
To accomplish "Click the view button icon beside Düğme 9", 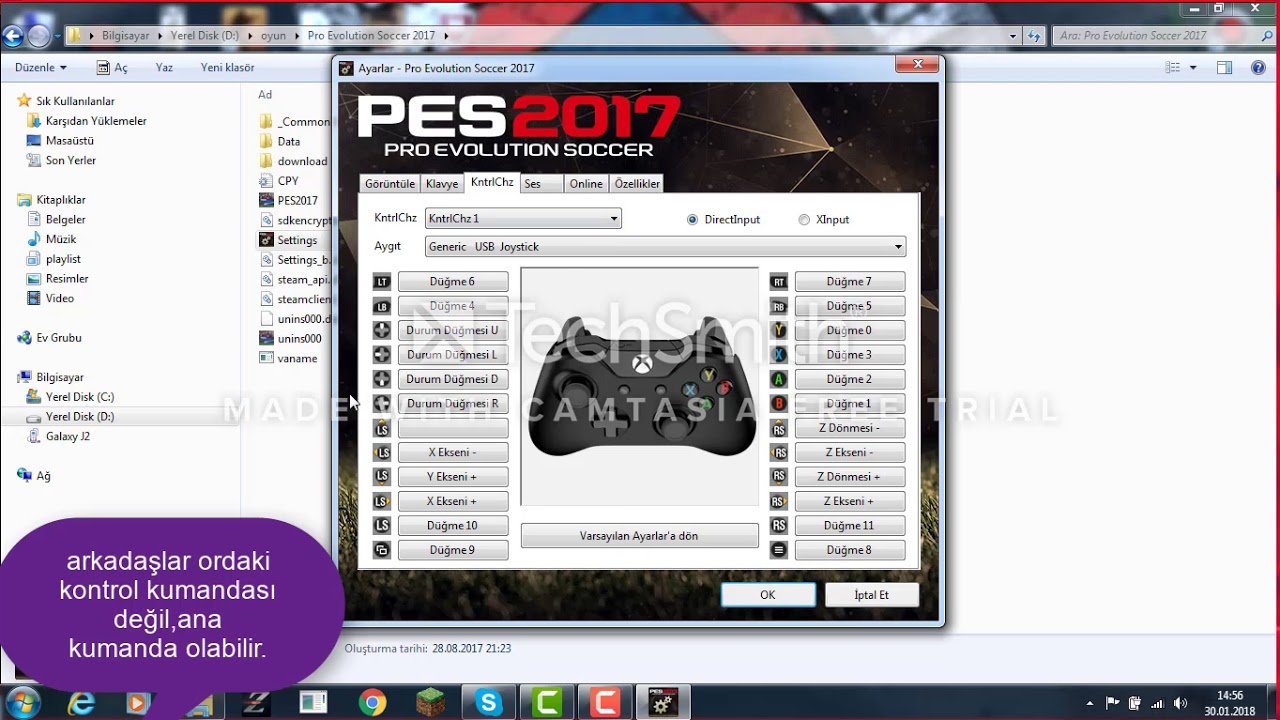I will coord(382,550).
